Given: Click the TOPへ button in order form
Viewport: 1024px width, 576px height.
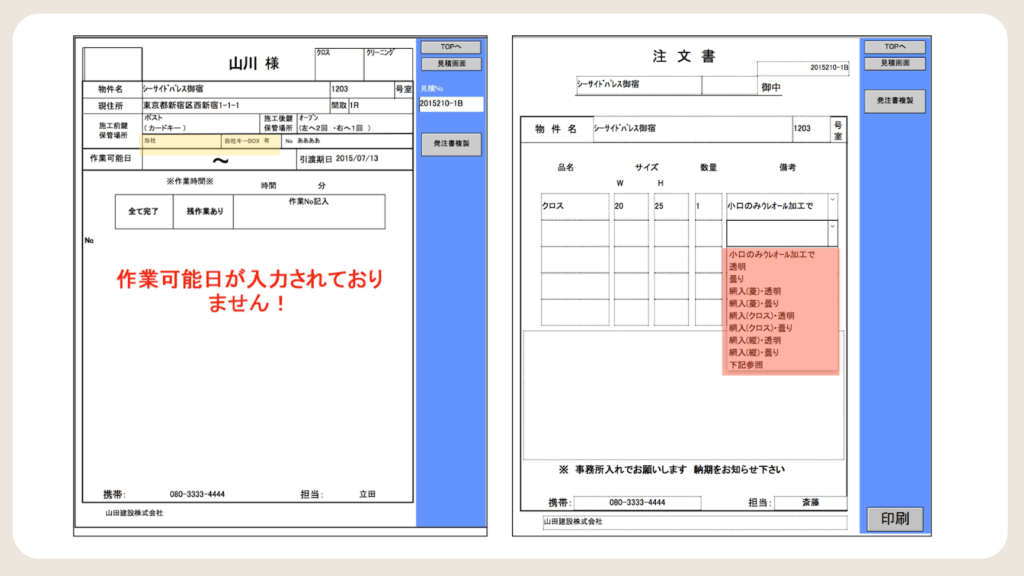Looking at the screenshot, I should tap(895, 47).
